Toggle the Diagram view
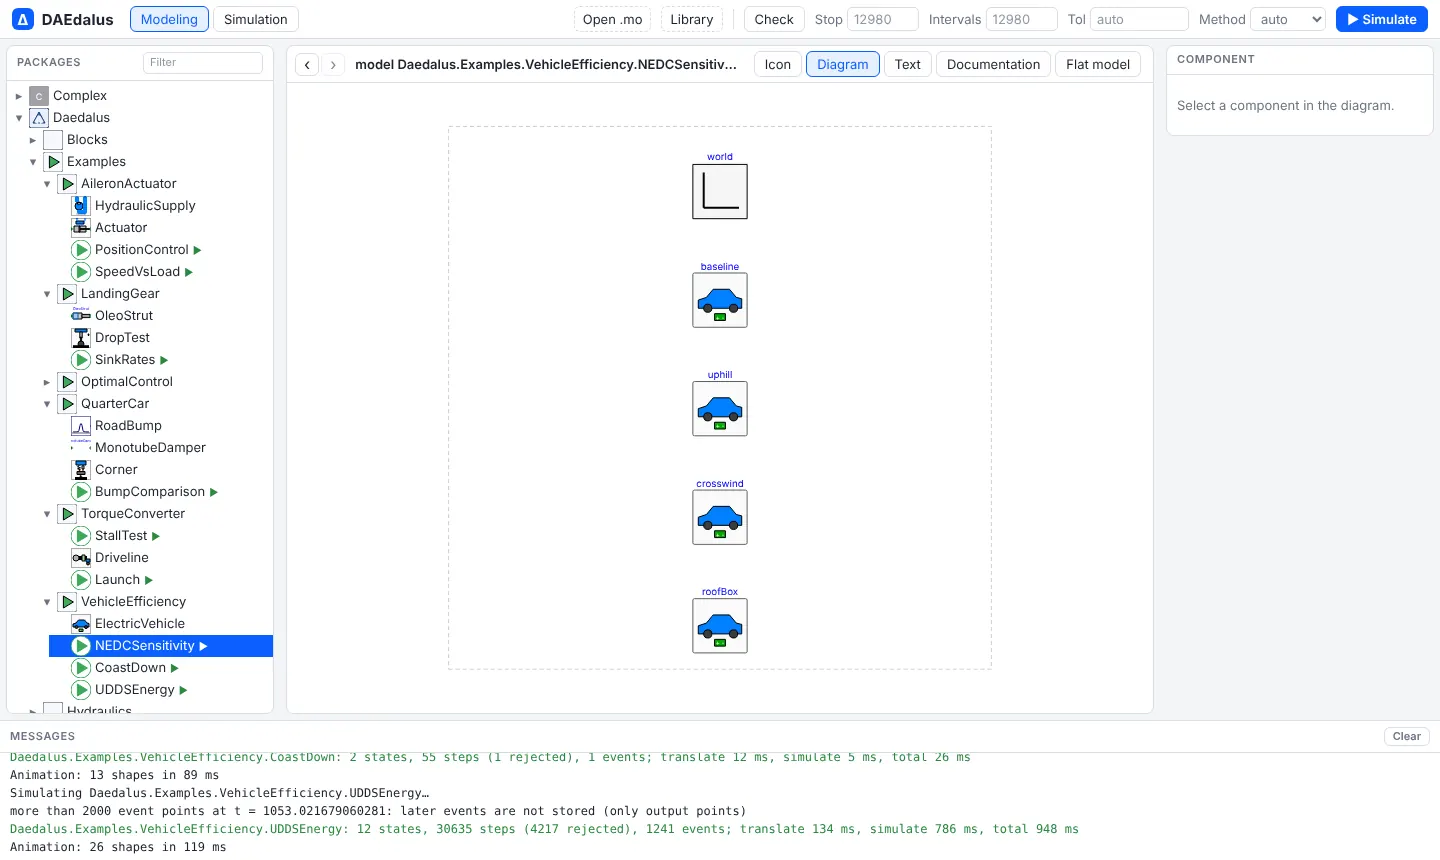The width and height of the screenshot is (1440, 860). [843, 64]
